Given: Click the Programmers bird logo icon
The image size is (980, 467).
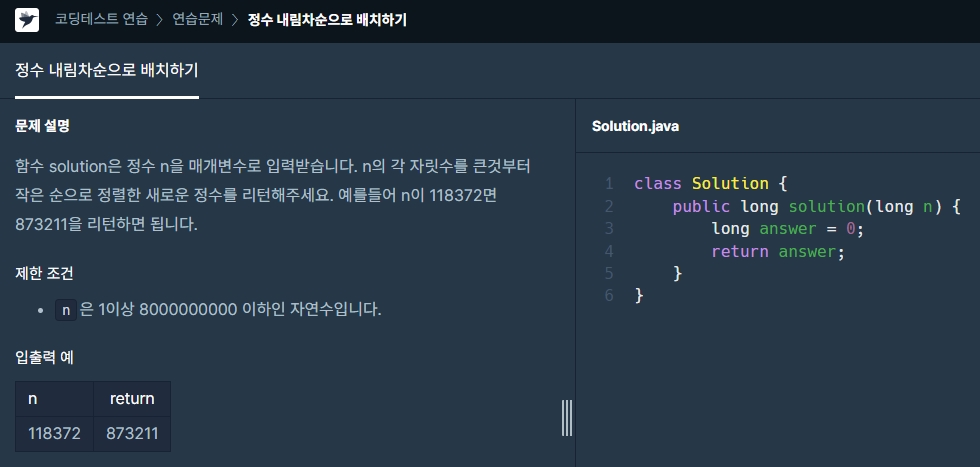Looking at the screenshot, I should [x=27, y=20].
